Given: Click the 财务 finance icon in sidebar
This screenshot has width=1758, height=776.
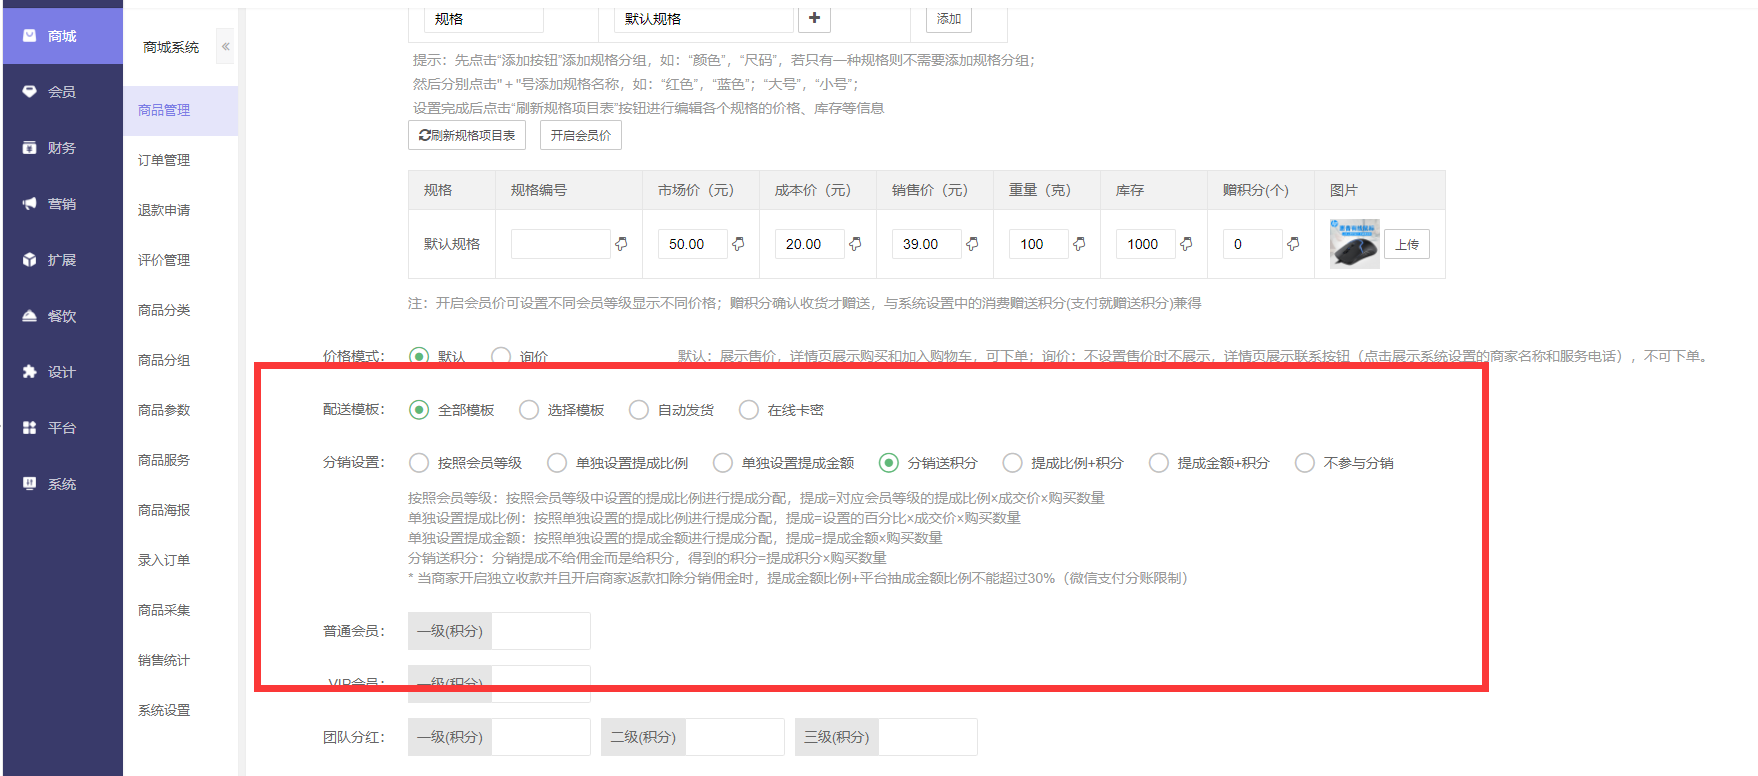Looking at the screenshot, I should click(30, 147).
